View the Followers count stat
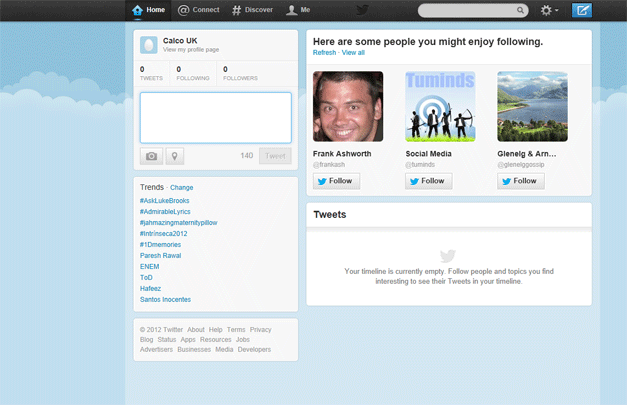Image resolution: width=627 pixels, height=405 pixels. point(240,74)
